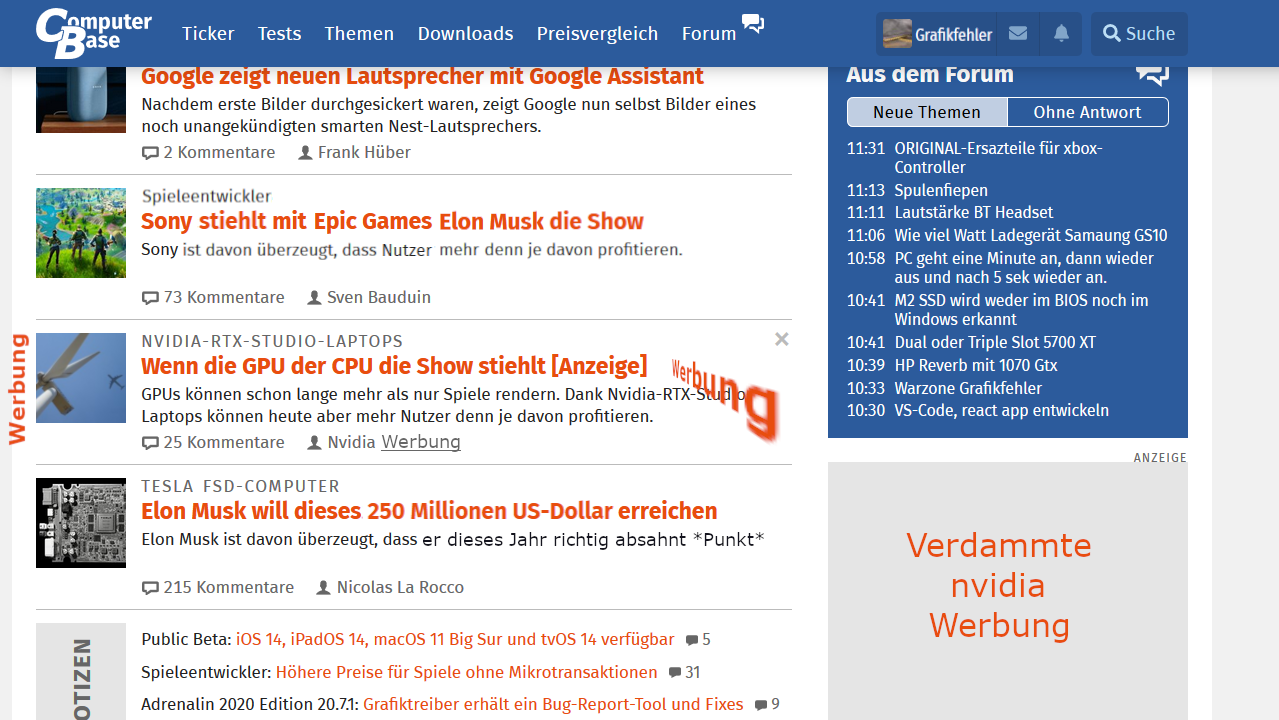Open Höhere Preise für Spiele note link
This screenshot has height=720, width=1279.
coord(467,672)
